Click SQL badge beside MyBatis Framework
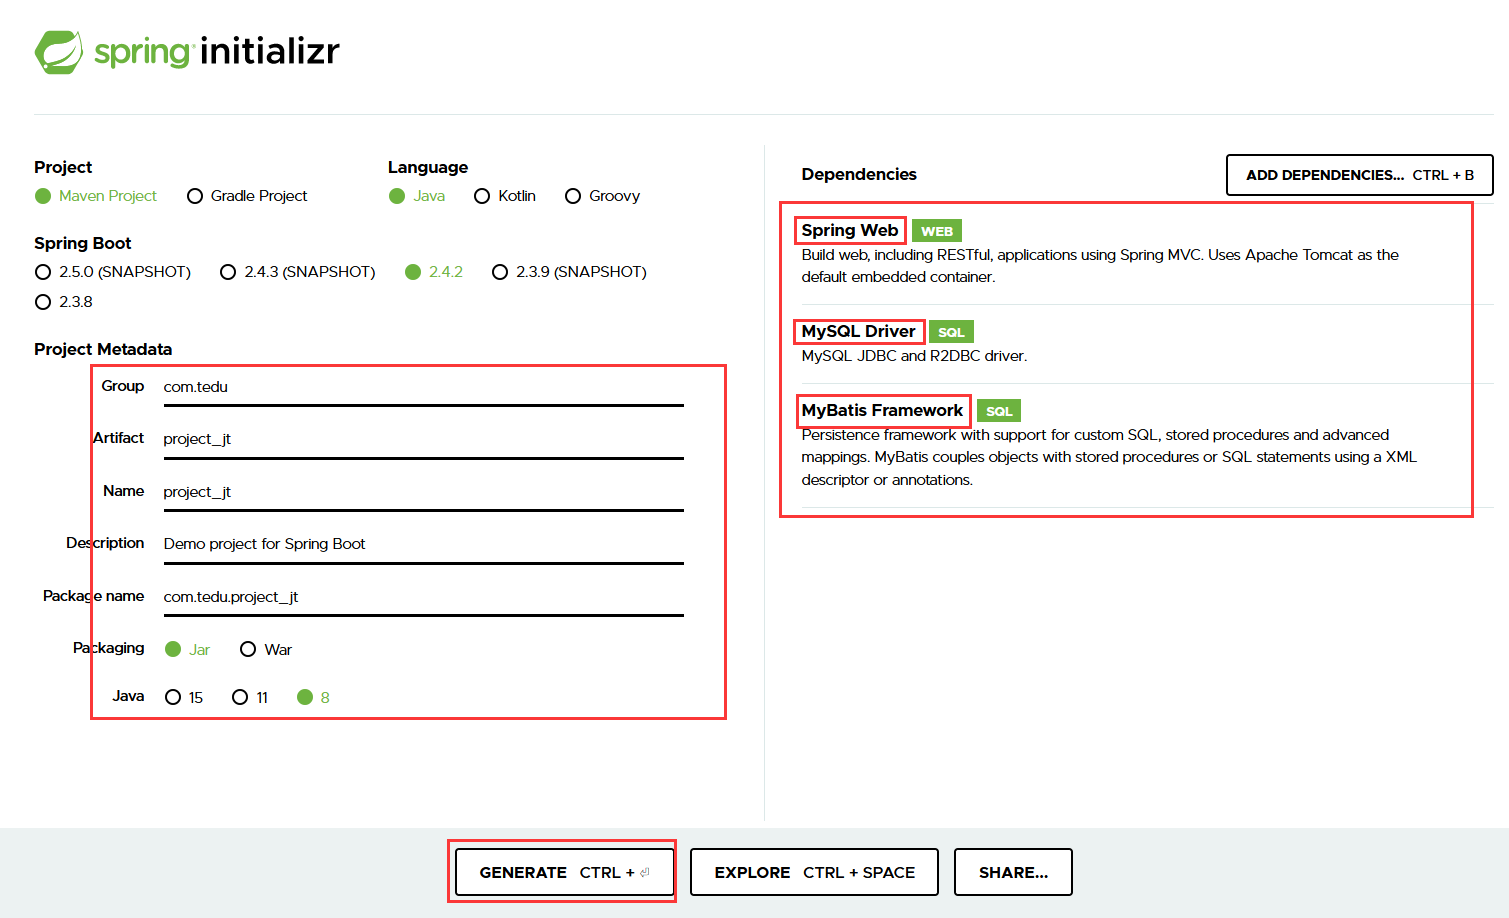The width and height of the screenshot is (1509, 918). pyautogui.click(x=999, y=411)
